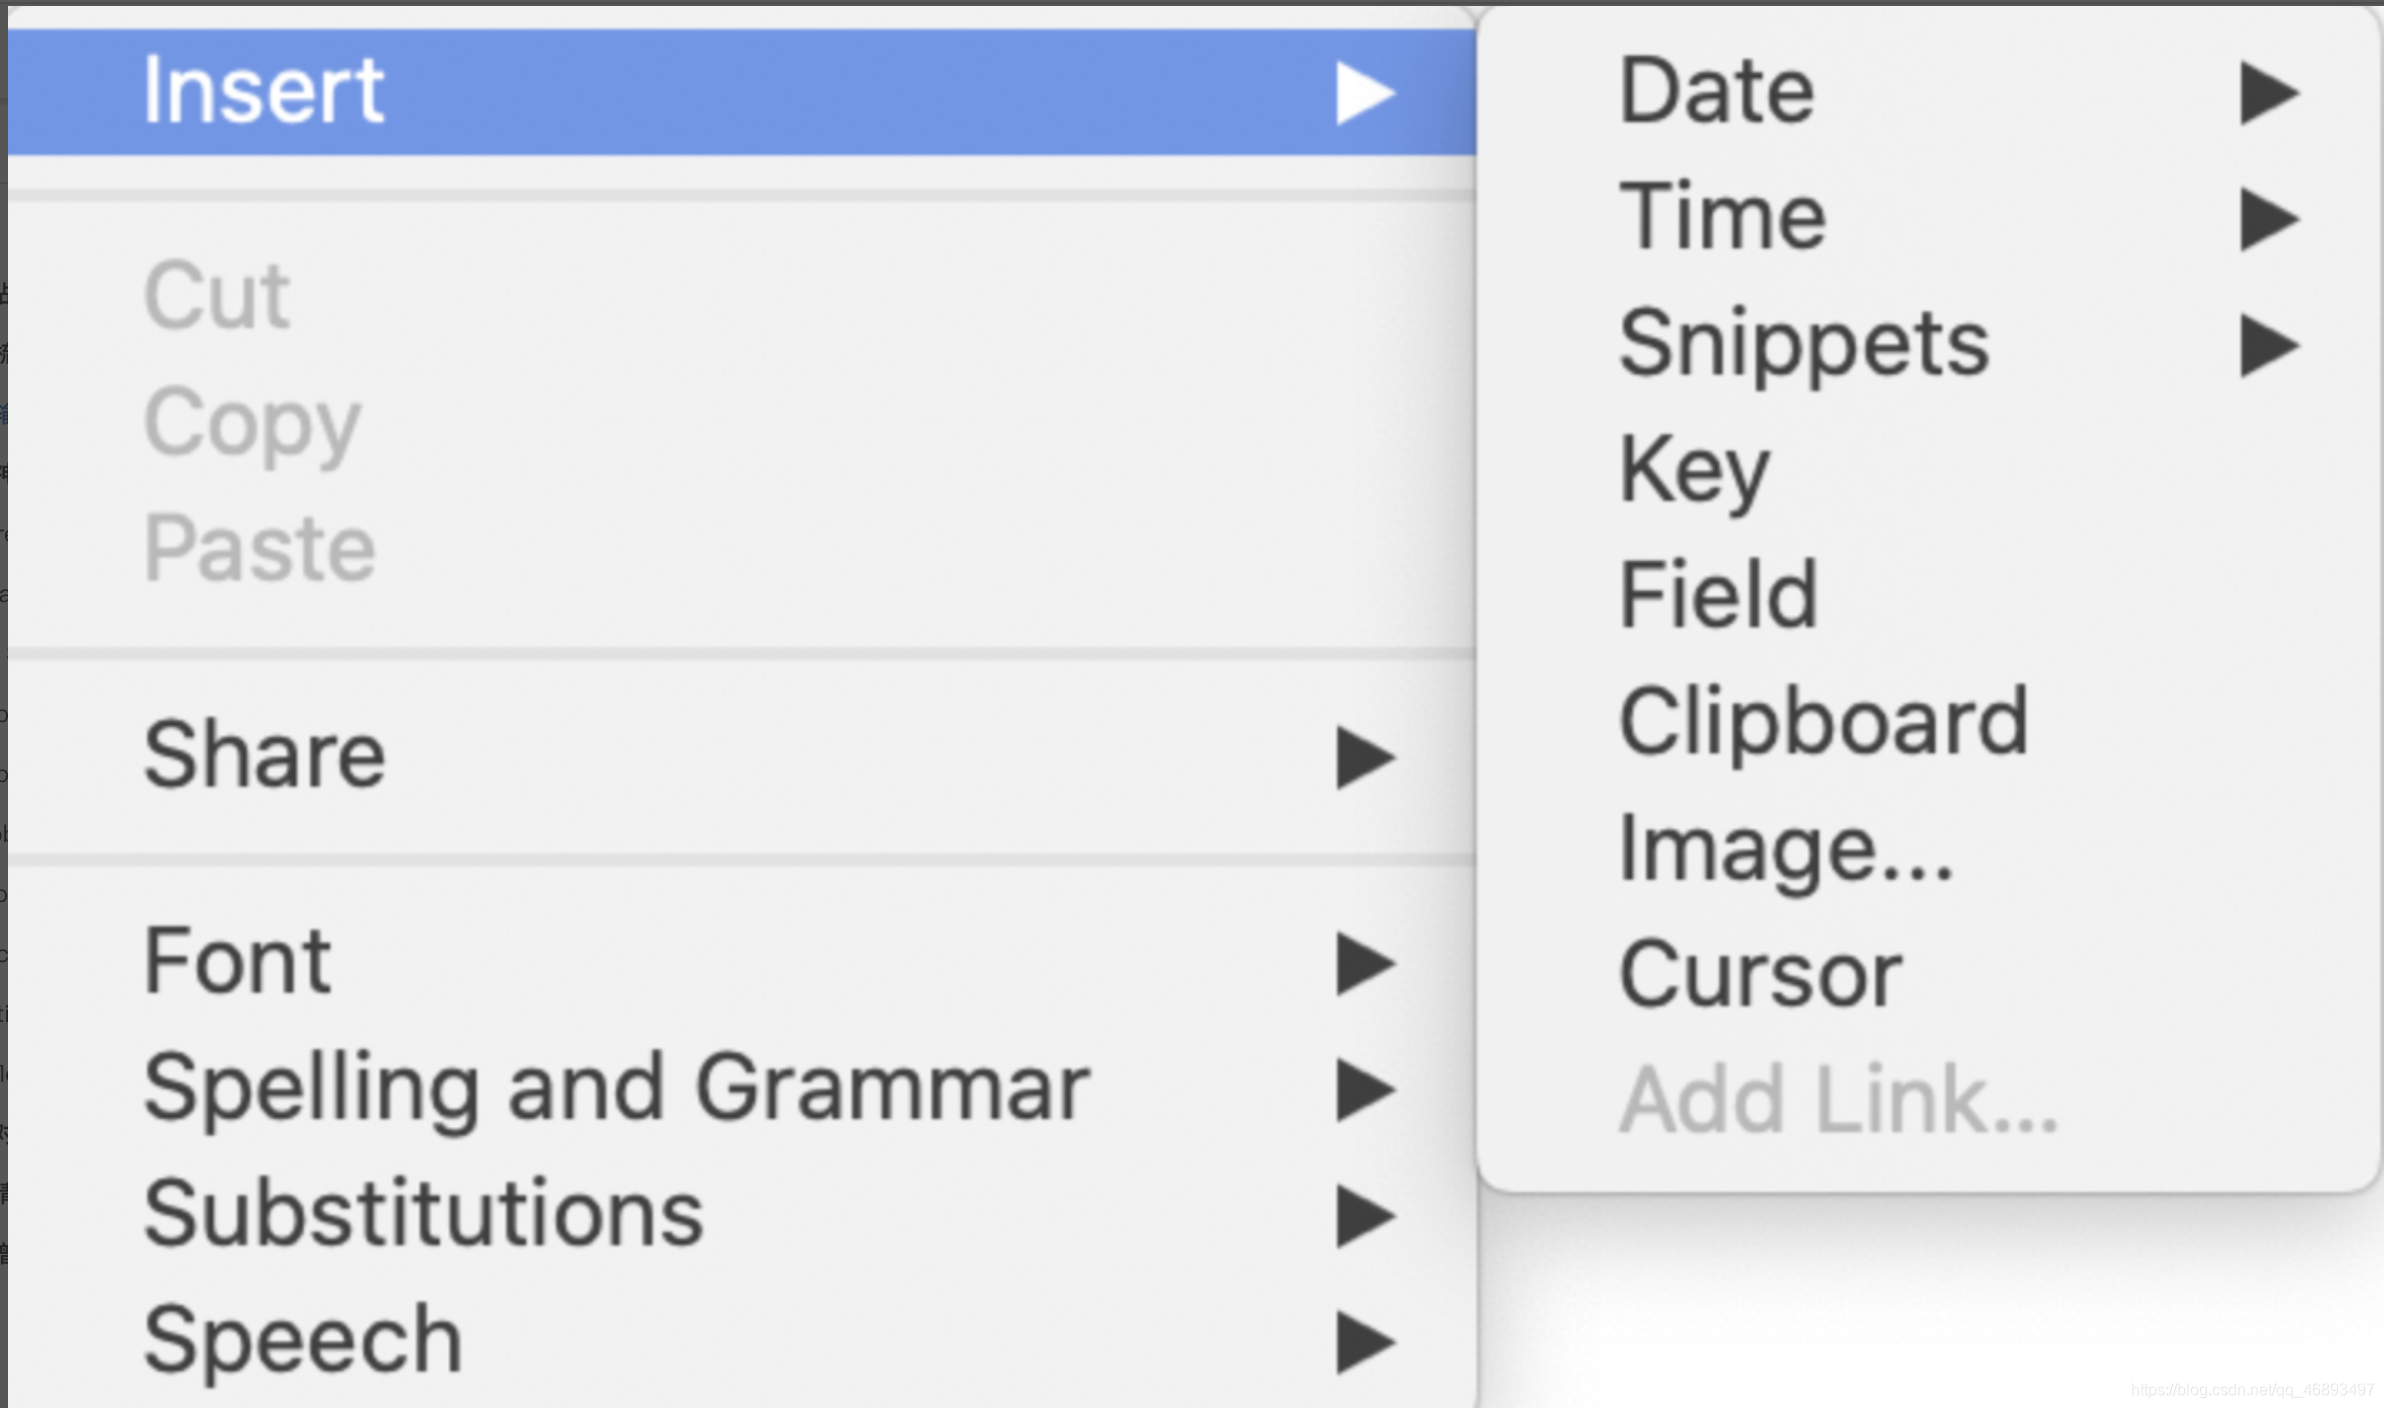Viewport: 2384px width, 1408px height.
Task: Select Field in the Insert submenu
Action: point(1718,595)
